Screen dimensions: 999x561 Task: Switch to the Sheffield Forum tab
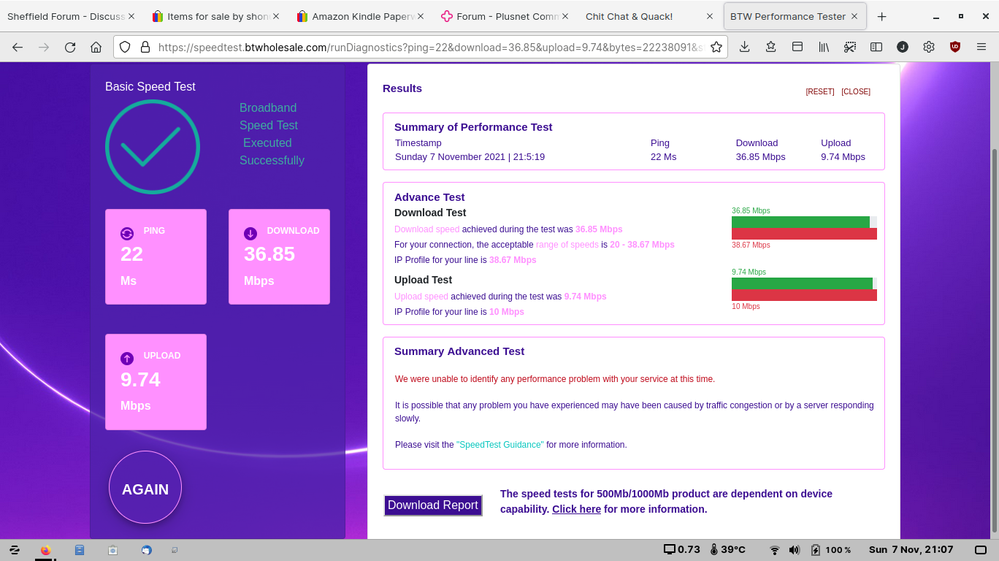(66, 17)
